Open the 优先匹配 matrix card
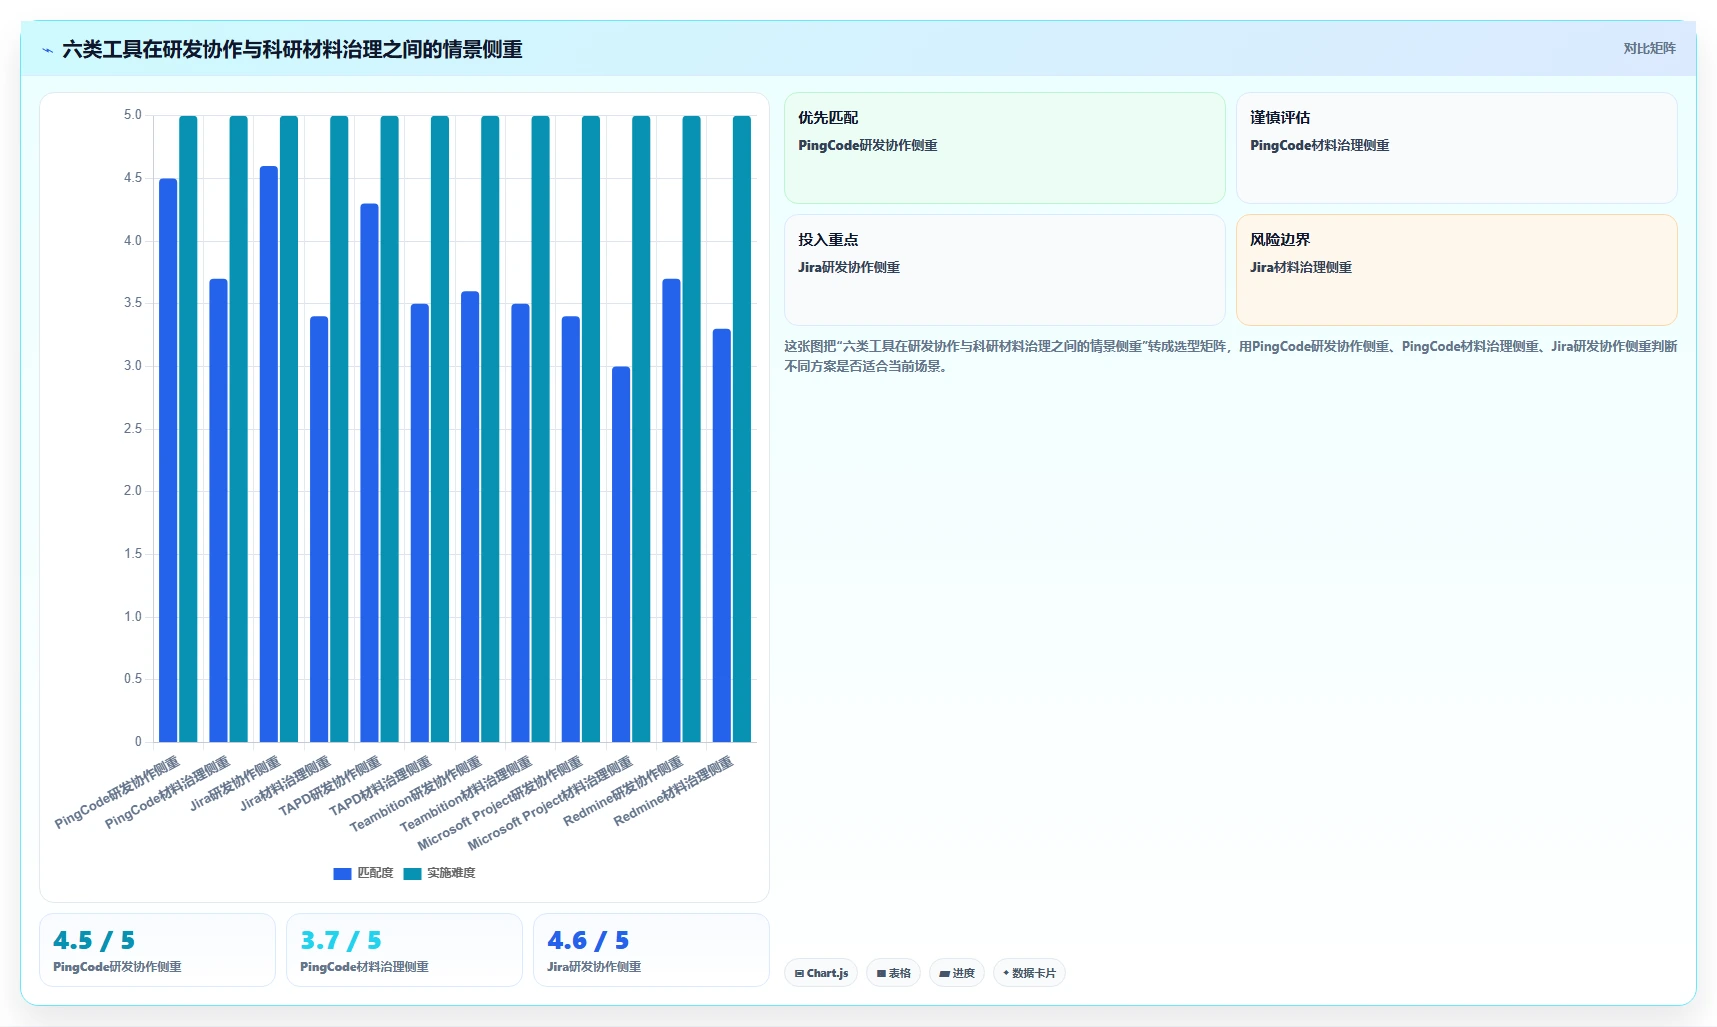This screenshot has height=1027, width=1717. pyautogui.click(x=1005, y=148)
